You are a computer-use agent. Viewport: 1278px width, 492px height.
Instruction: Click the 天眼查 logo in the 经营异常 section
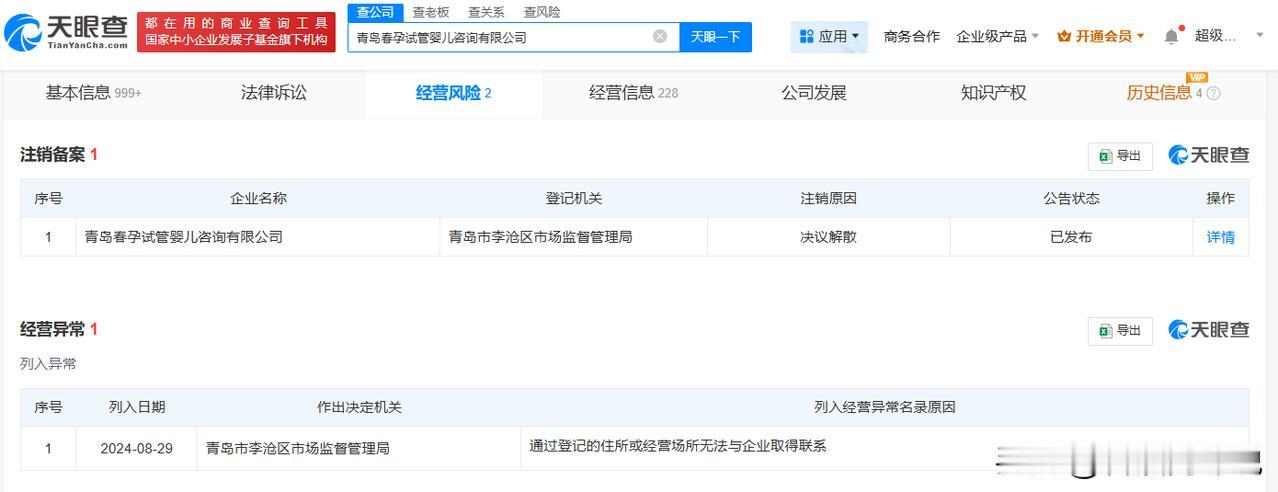[1208, 330]
